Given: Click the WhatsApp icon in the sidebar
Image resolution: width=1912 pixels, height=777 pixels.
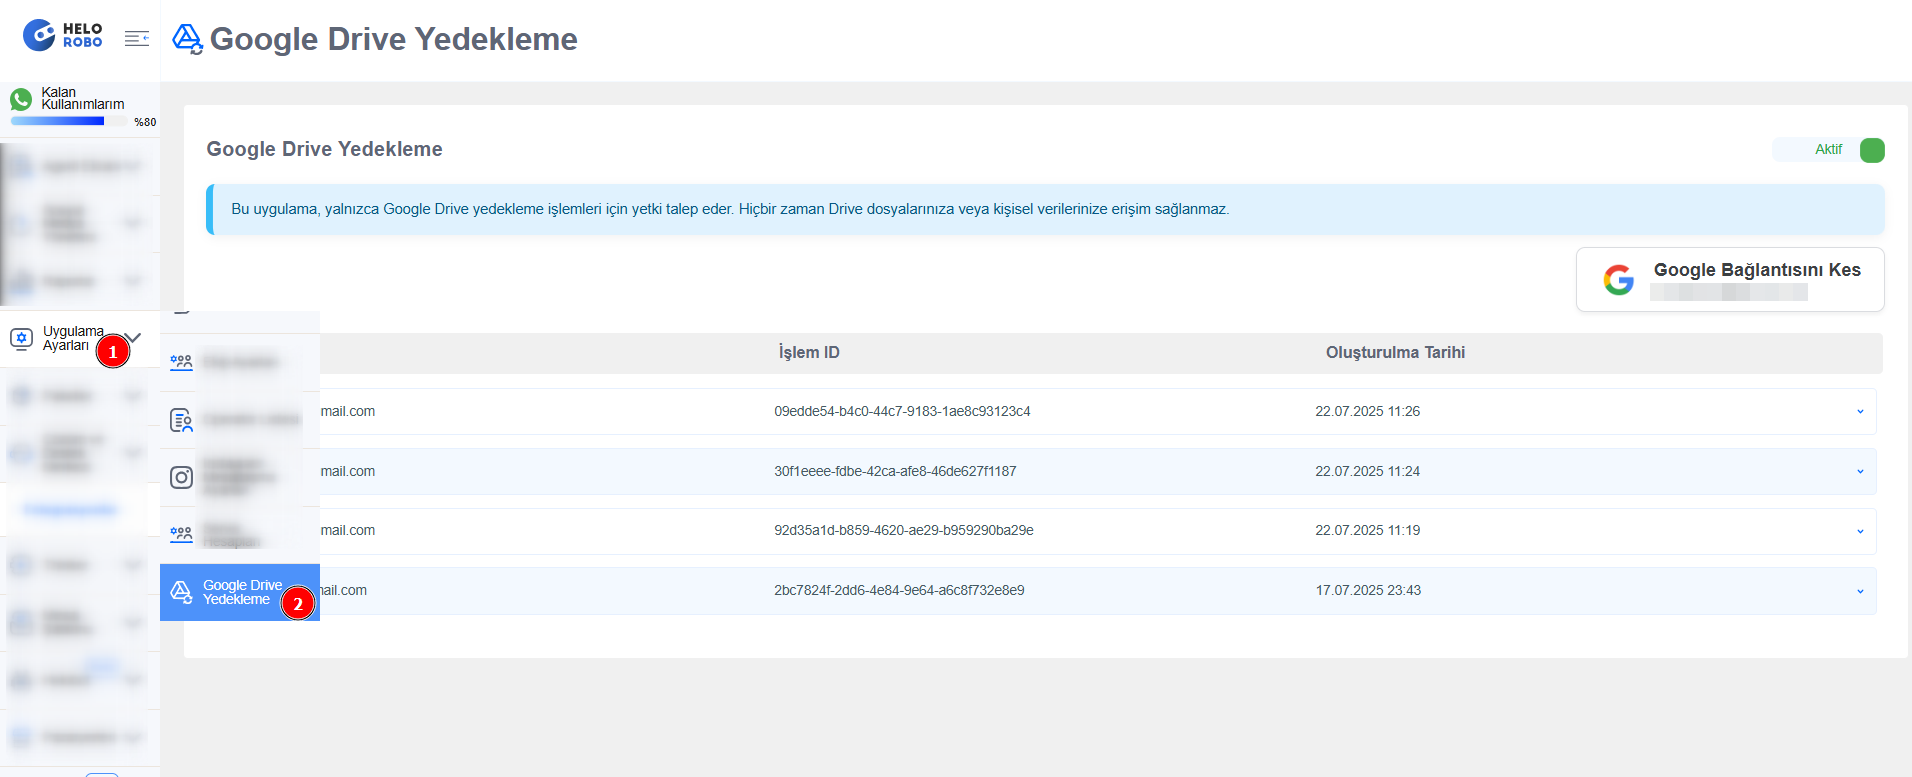Looking at the screenshot, I should pos(21,100).
